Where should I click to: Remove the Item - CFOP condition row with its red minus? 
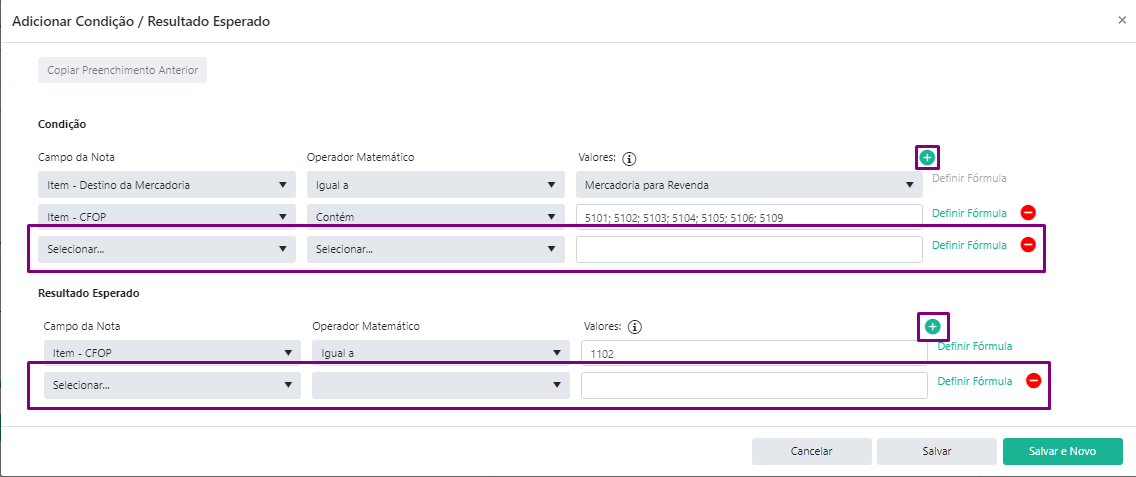(1028, 212)
